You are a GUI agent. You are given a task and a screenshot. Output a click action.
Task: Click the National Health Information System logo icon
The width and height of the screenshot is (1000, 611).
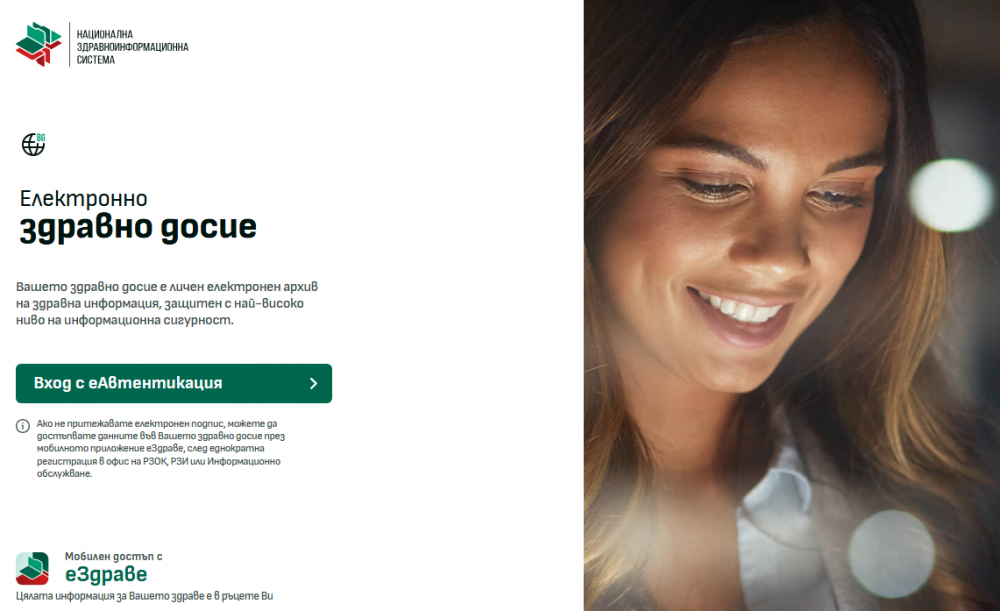[x=38, y=44]
